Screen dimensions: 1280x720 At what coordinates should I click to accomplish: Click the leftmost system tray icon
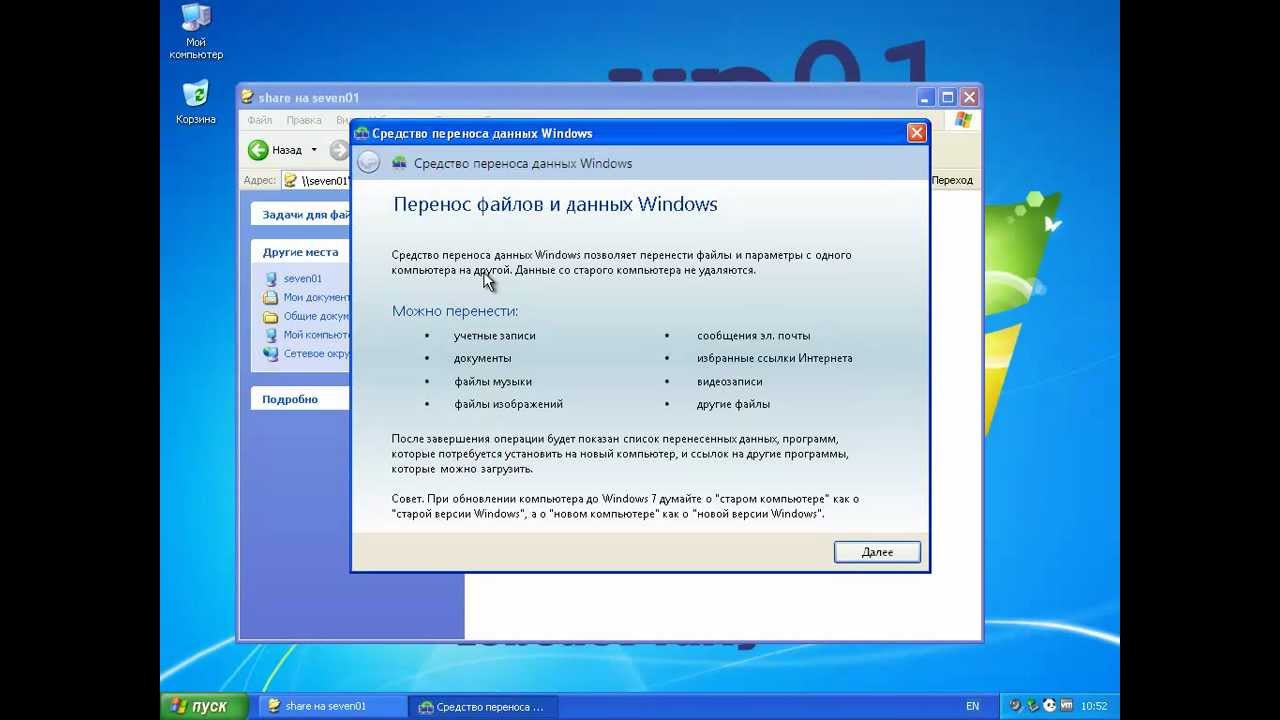click(x=1015, y=706)
